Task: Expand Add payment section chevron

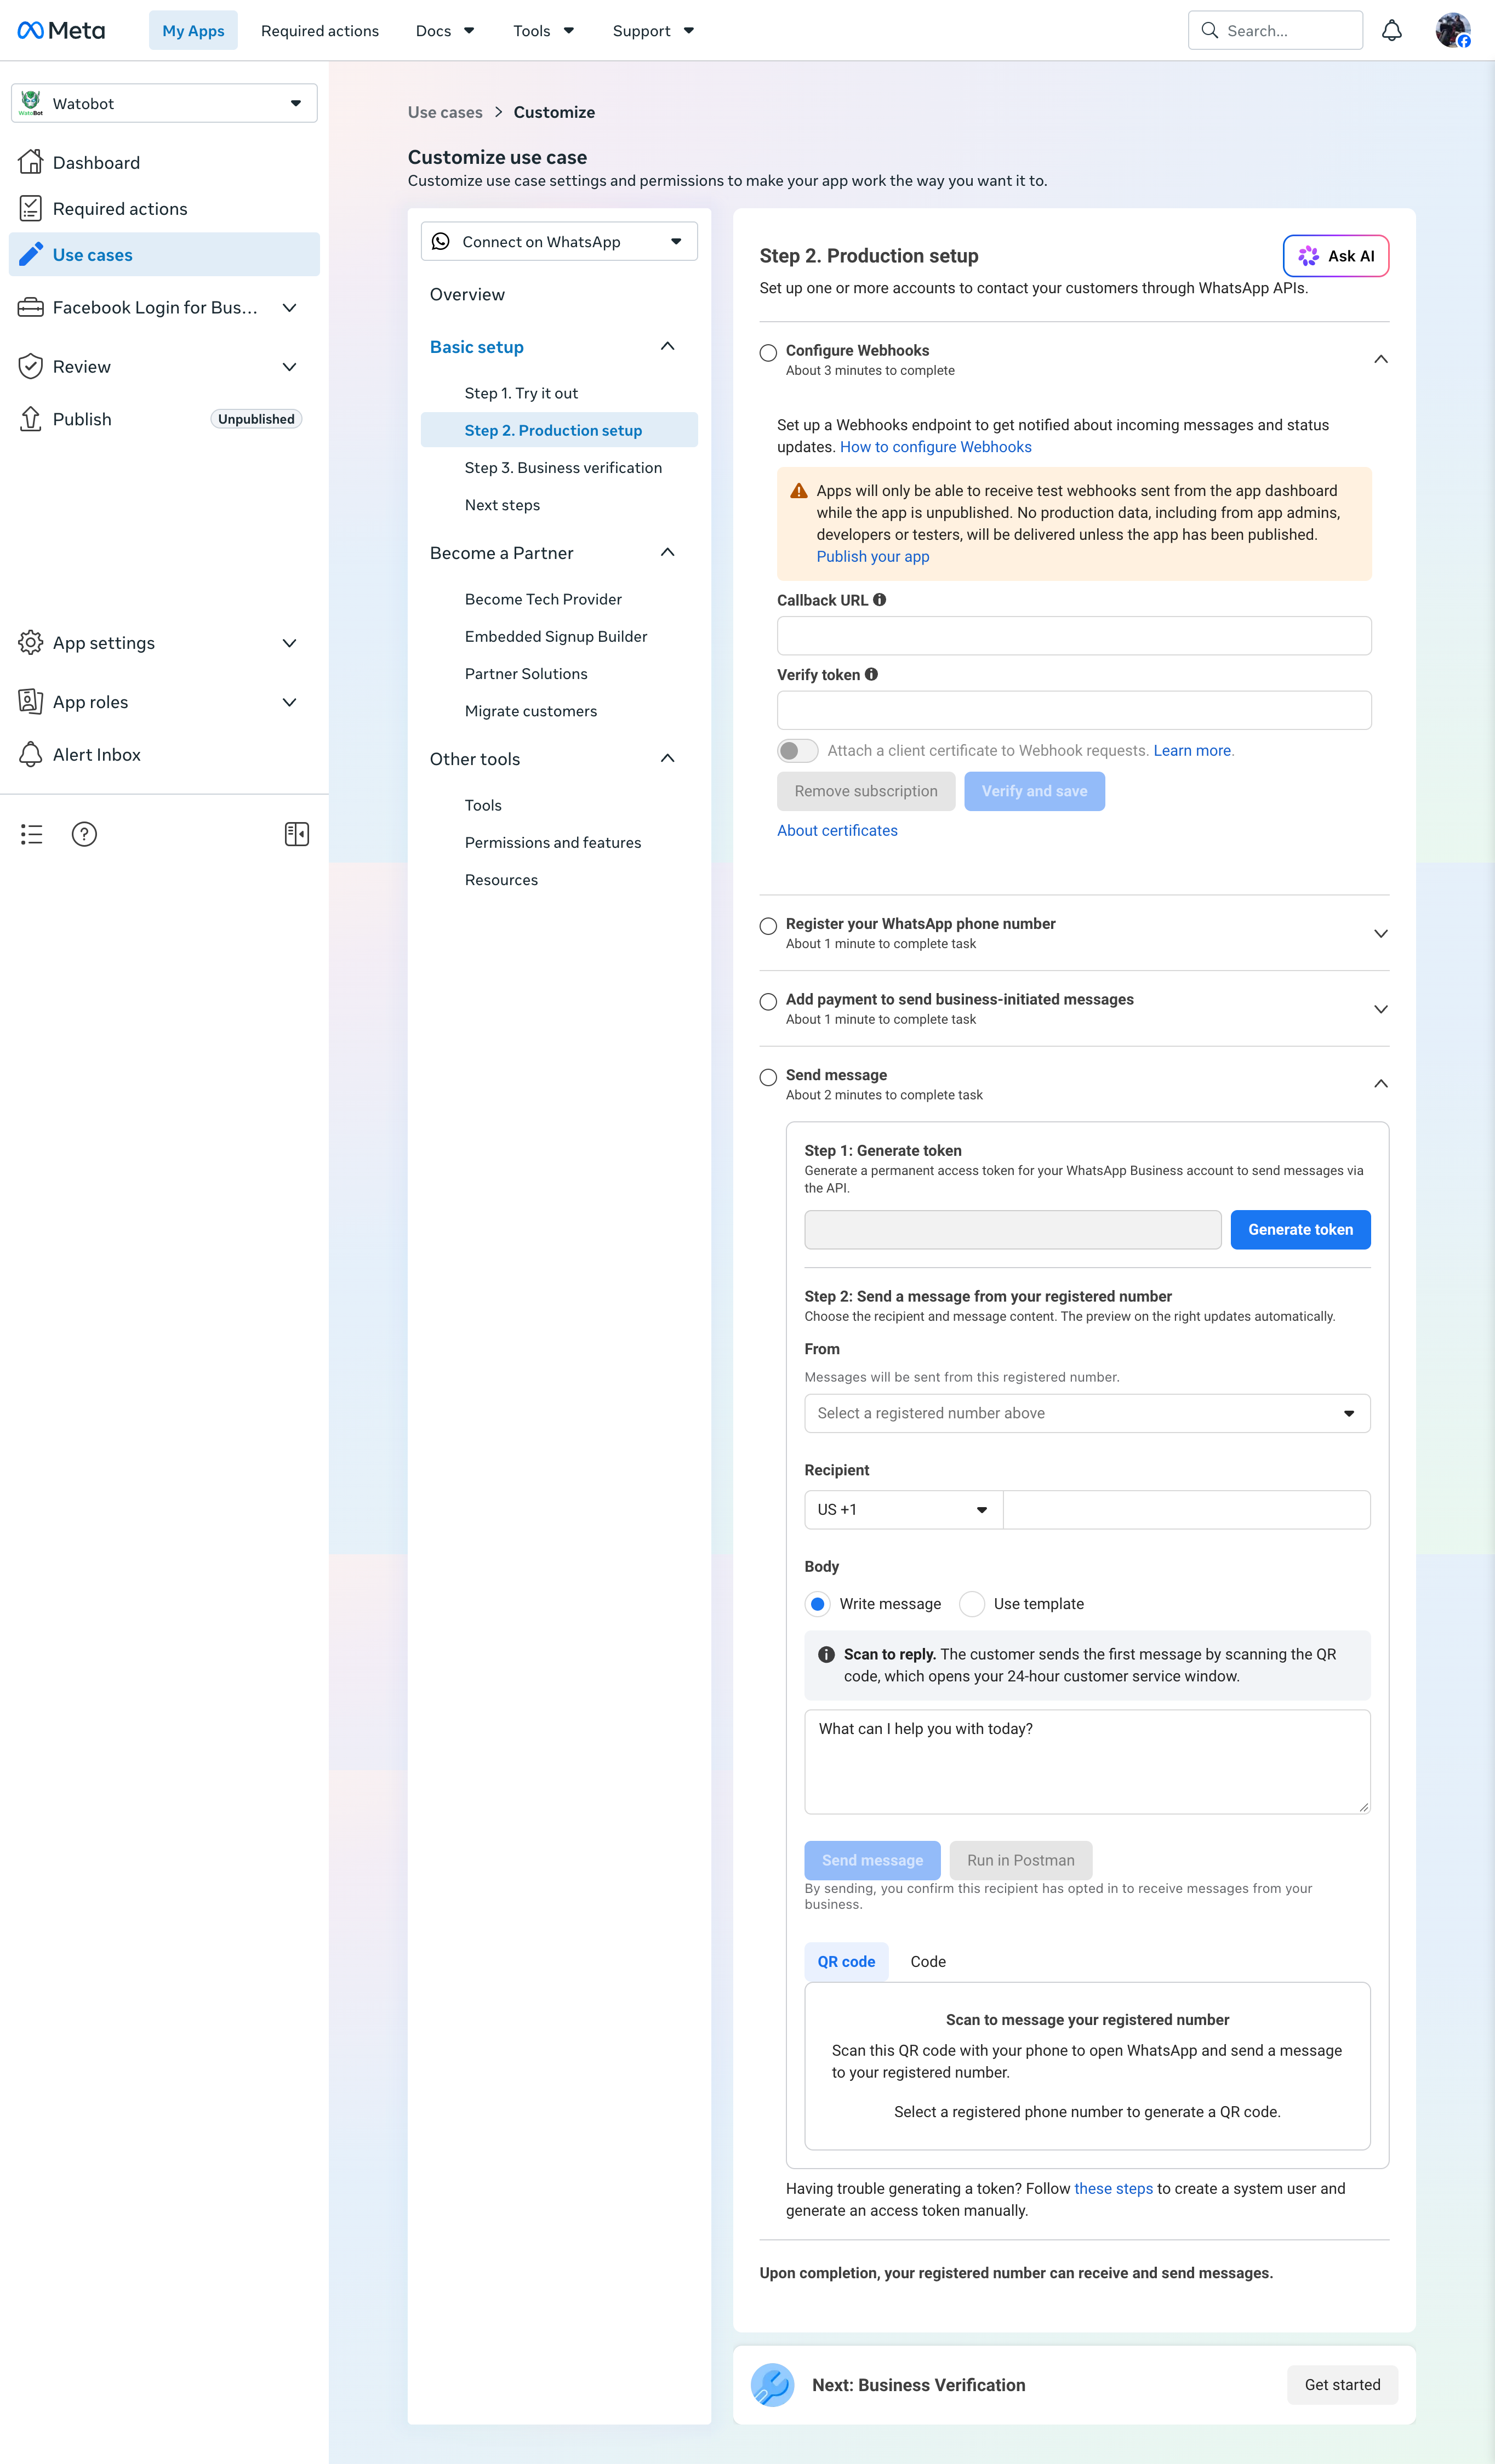Action: [x=1381, y=1009]
